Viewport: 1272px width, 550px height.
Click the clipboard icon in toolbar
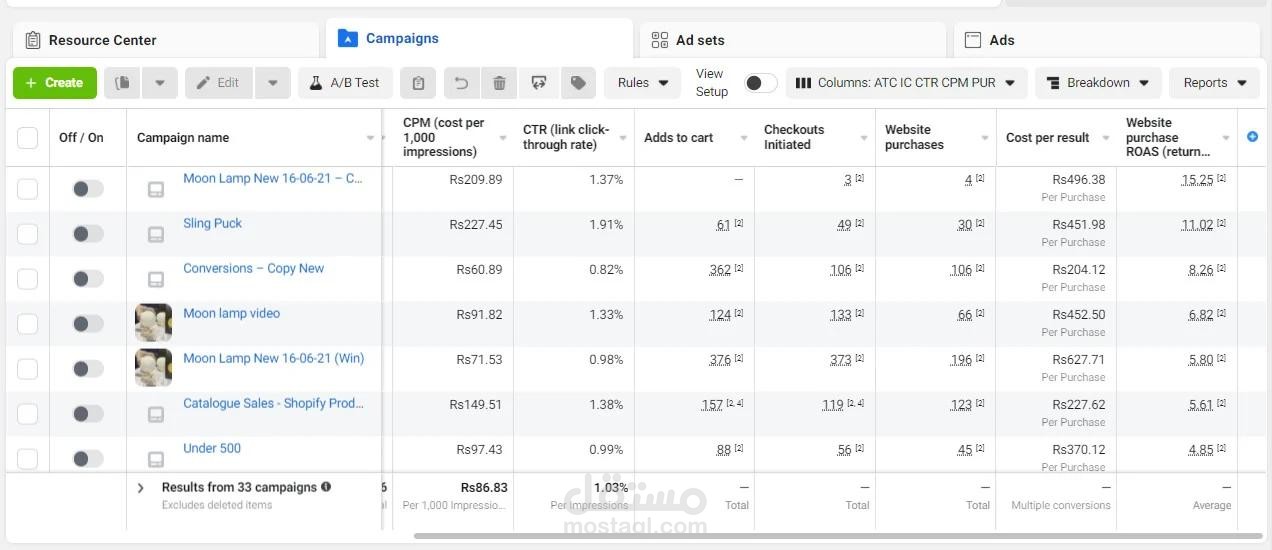click(418, 83)
